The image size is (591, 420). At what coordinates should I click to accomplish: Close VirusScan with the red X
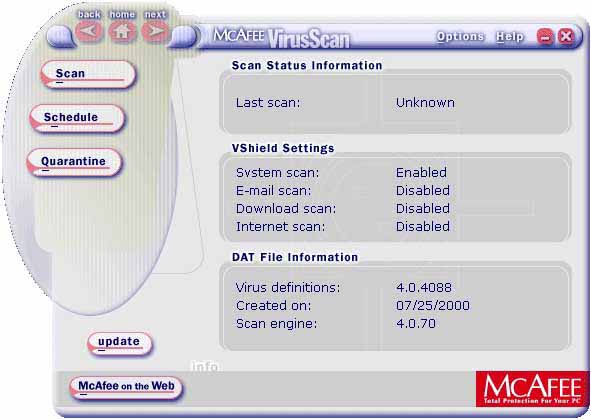pyautogui.click(x=565, y=37)
